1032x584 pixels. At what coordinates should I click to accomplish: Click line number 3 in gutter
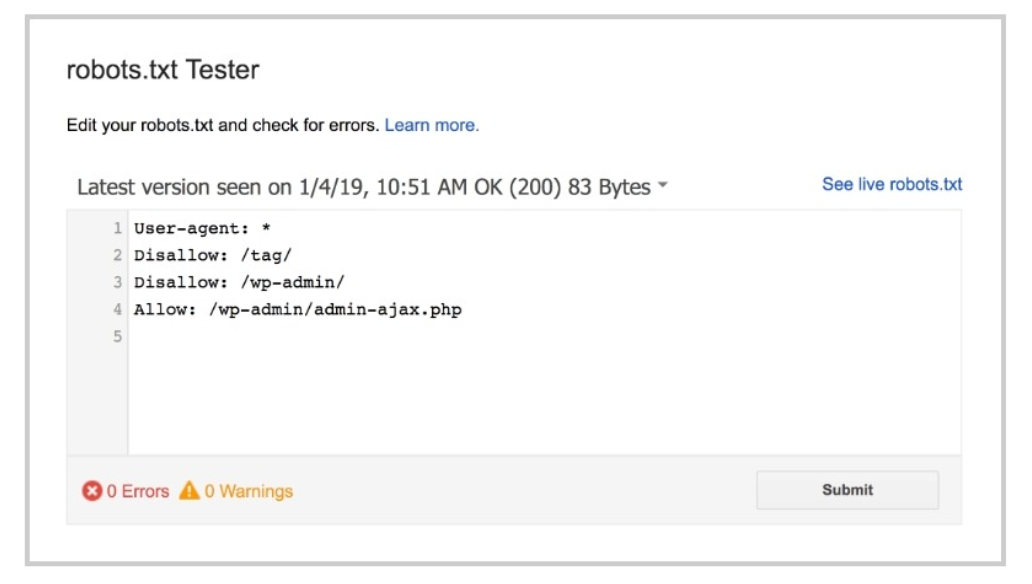(x=118, y=283)
